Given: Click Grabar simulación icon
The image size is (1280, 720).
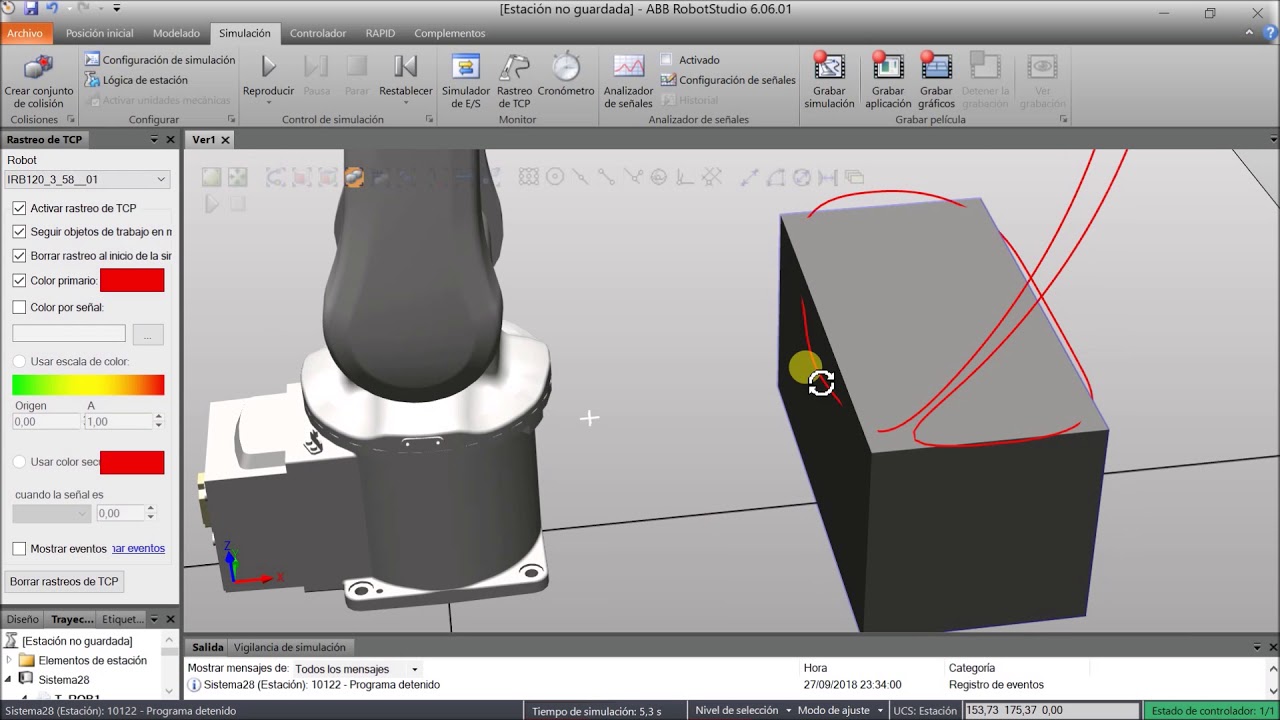Looking at the screenshot, I should point(829,67).
